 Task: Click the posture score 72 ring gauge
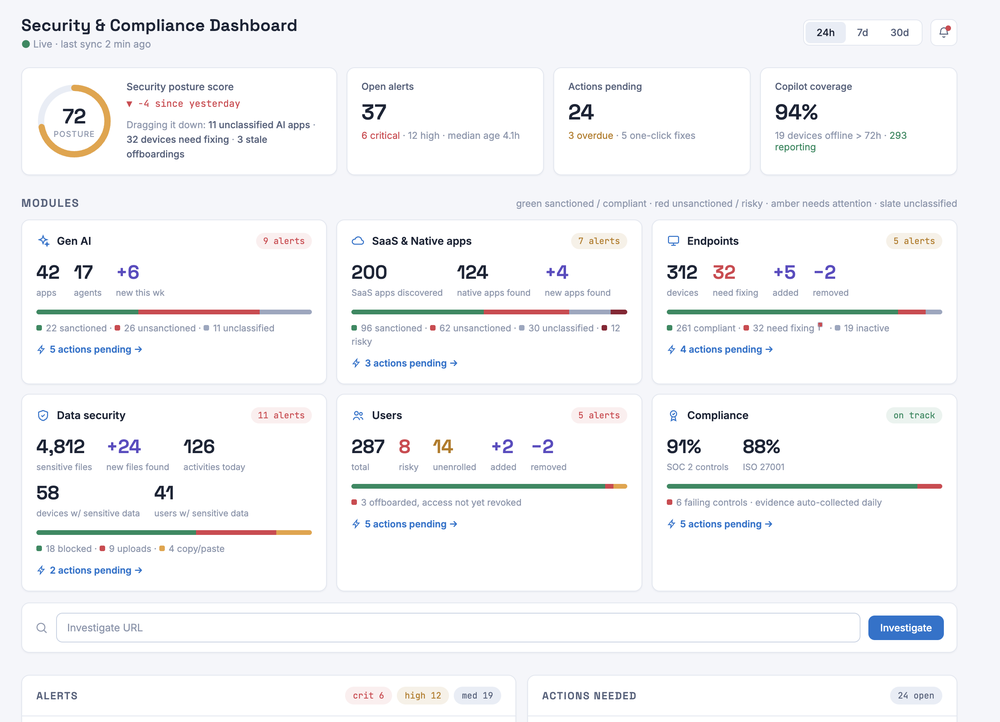(x=74, y=121)
